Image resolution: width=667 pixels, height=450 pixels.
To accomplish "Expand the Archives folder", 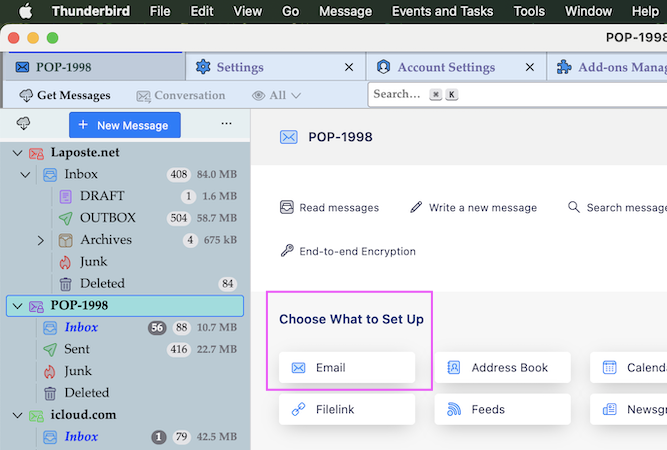I will pyautogui.click(x=40, y=240).
